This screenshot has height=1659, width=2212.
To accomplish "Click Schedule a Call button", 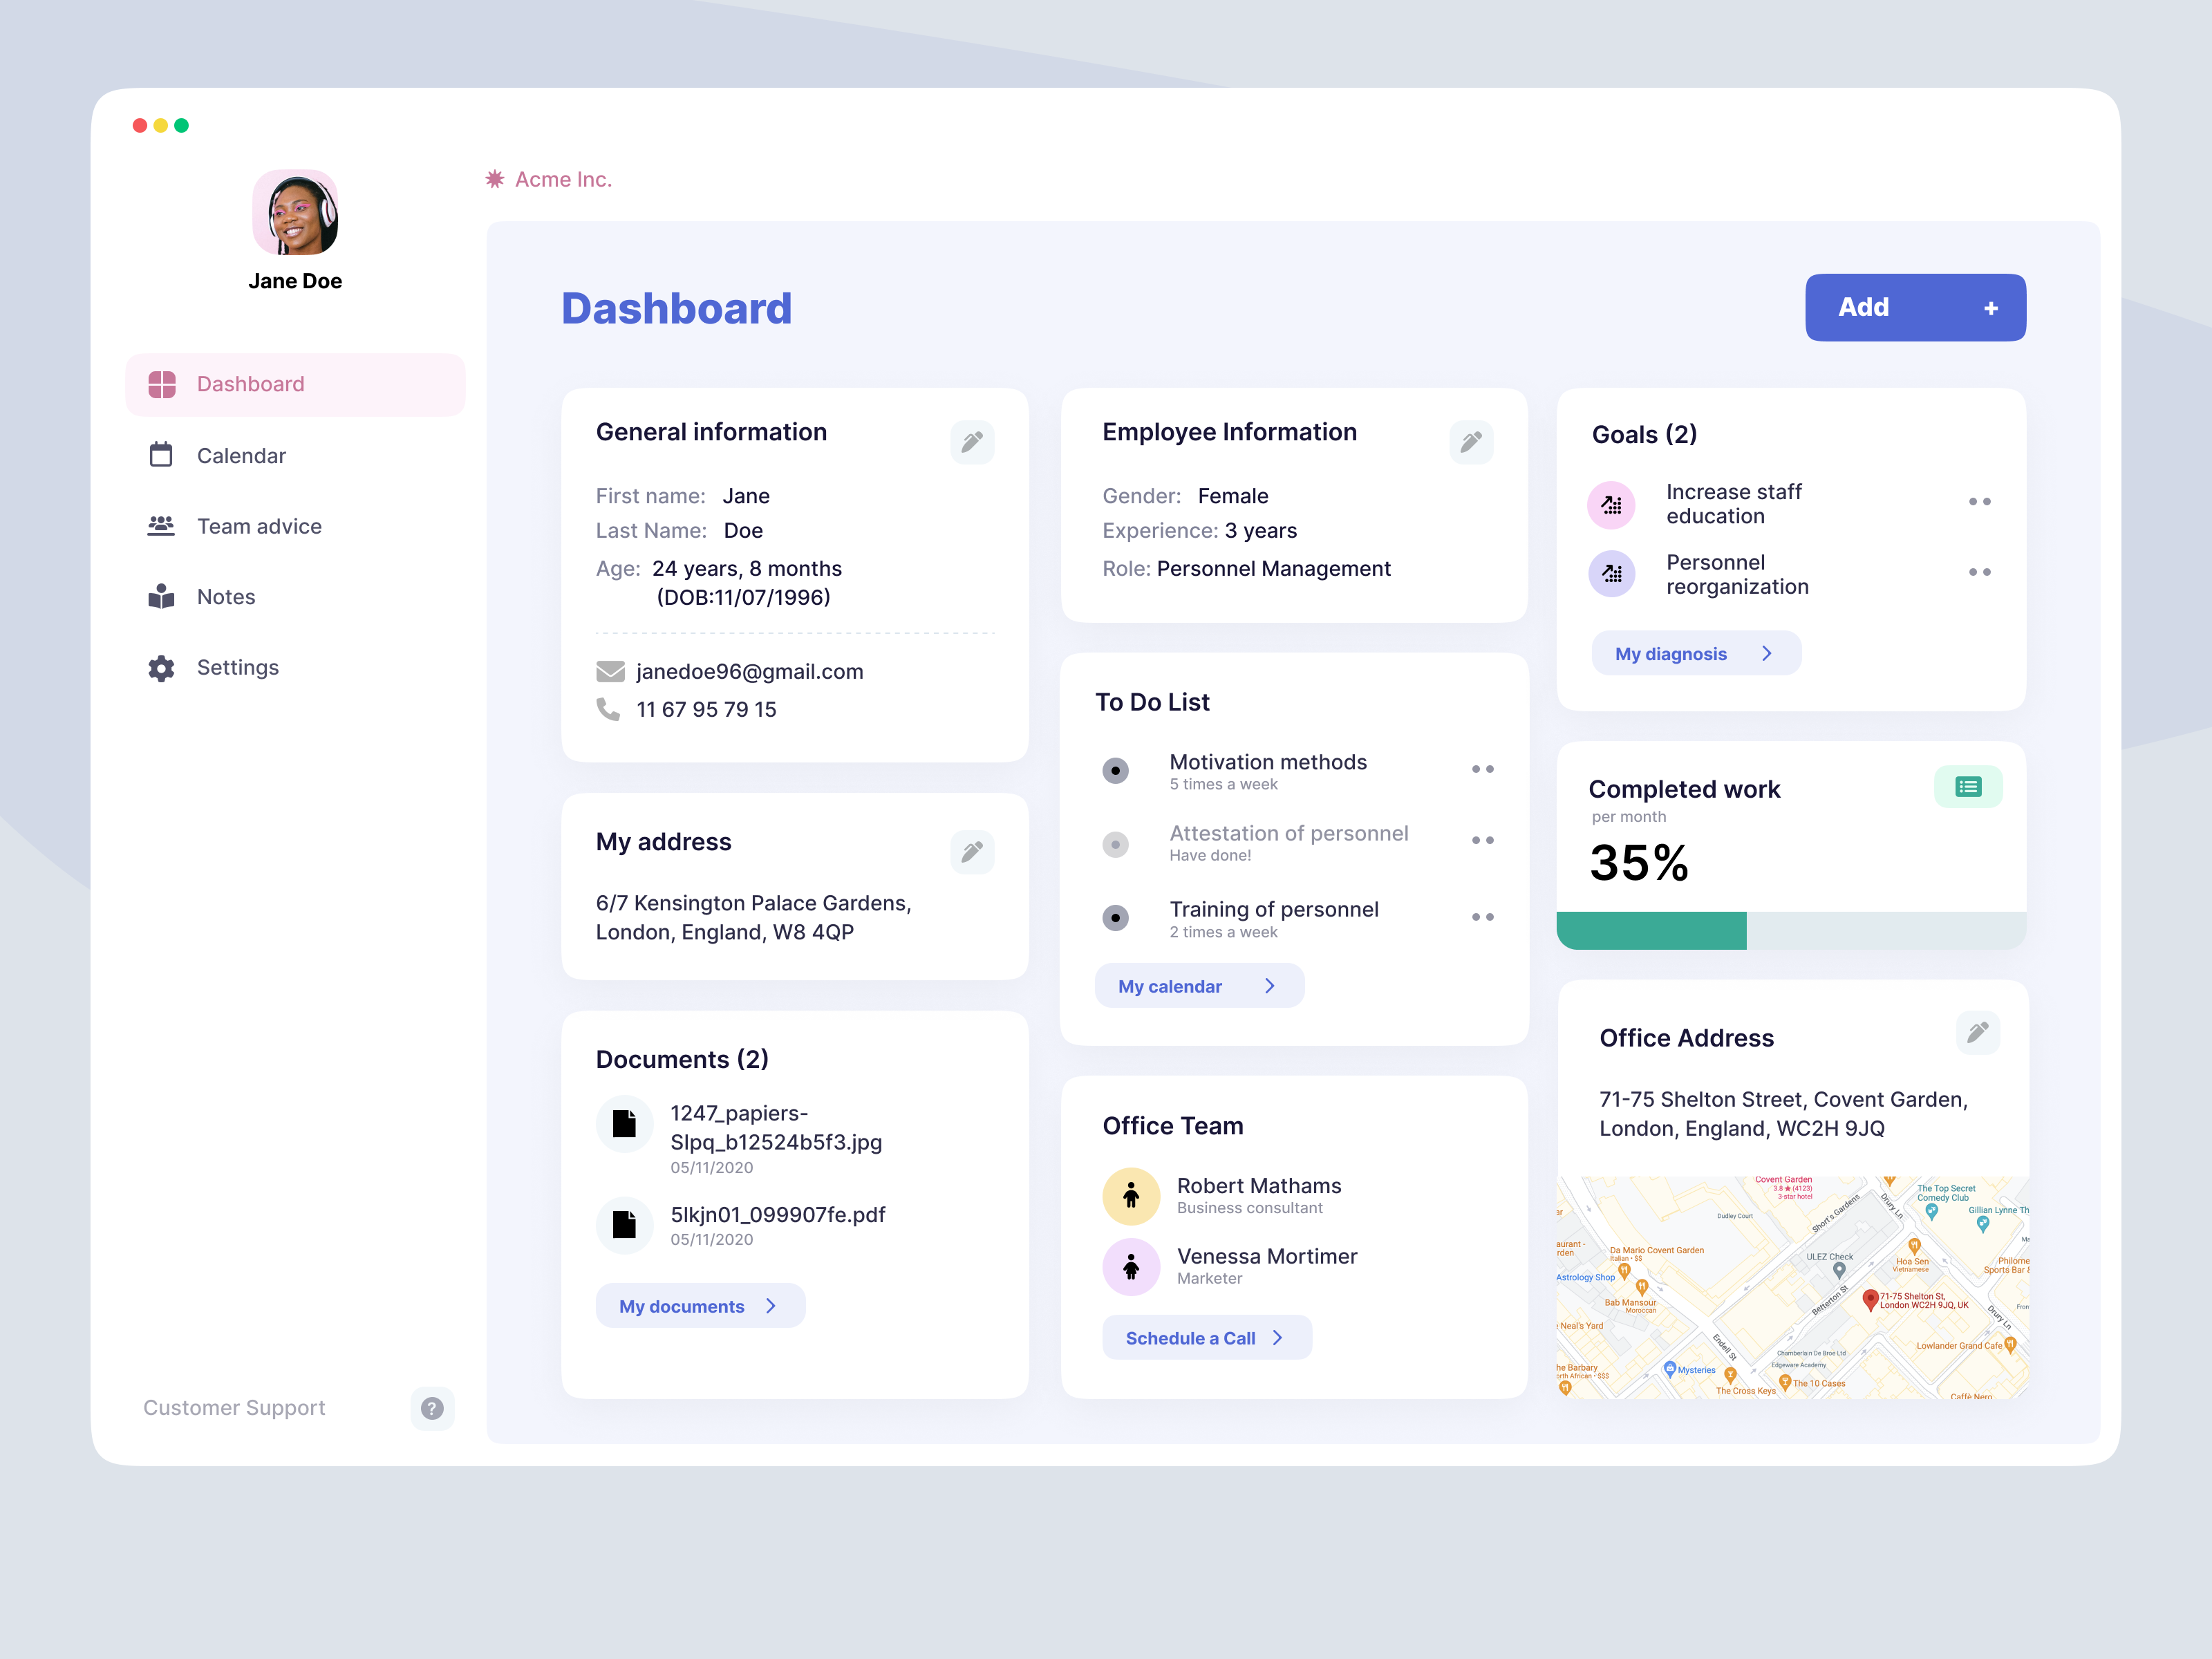I will tap(1205, 1338).
